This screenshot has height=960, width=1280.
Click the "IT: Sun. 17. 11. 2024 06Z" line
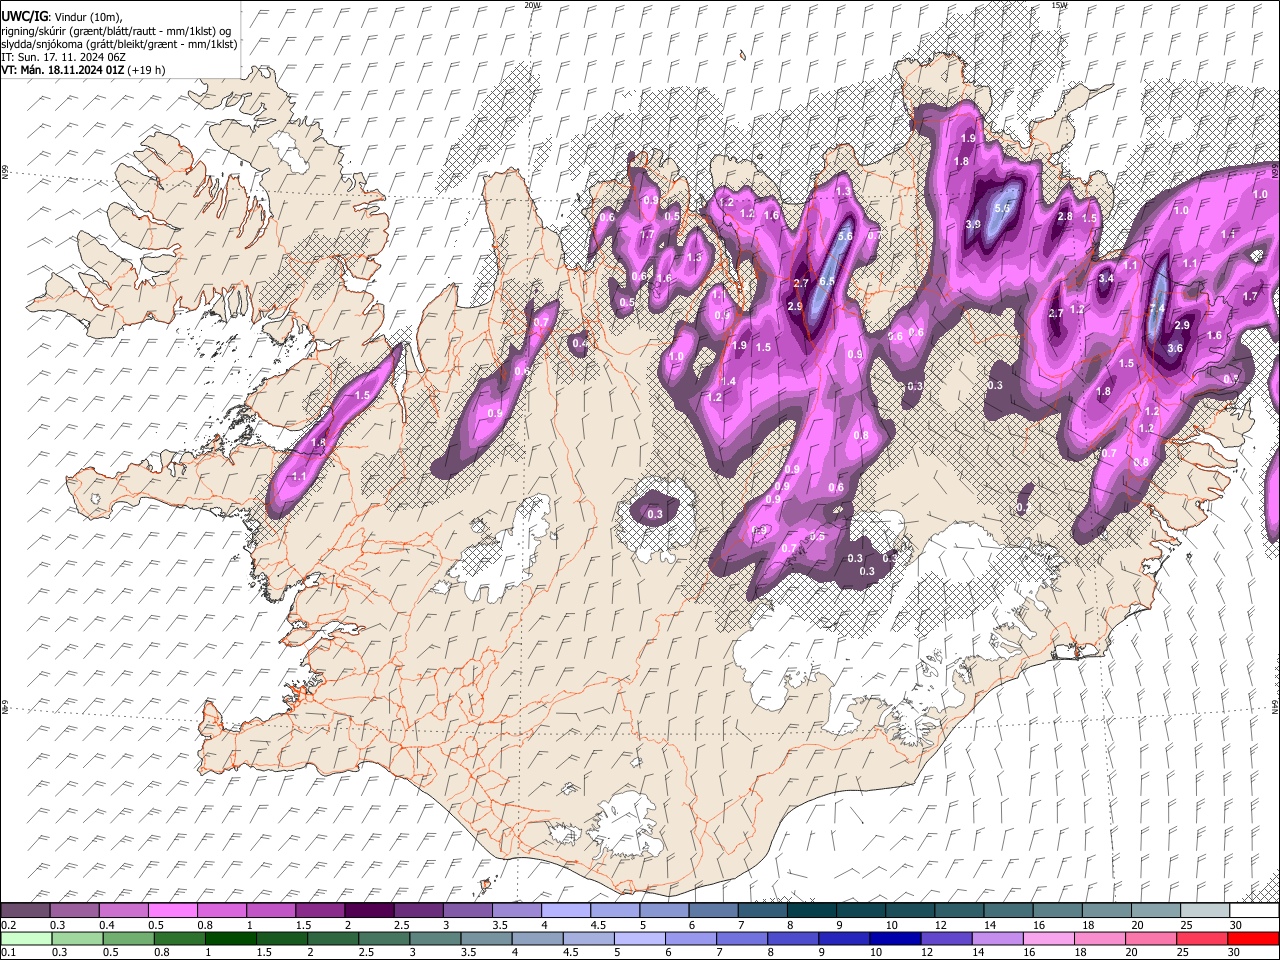[x=63, y=57]
